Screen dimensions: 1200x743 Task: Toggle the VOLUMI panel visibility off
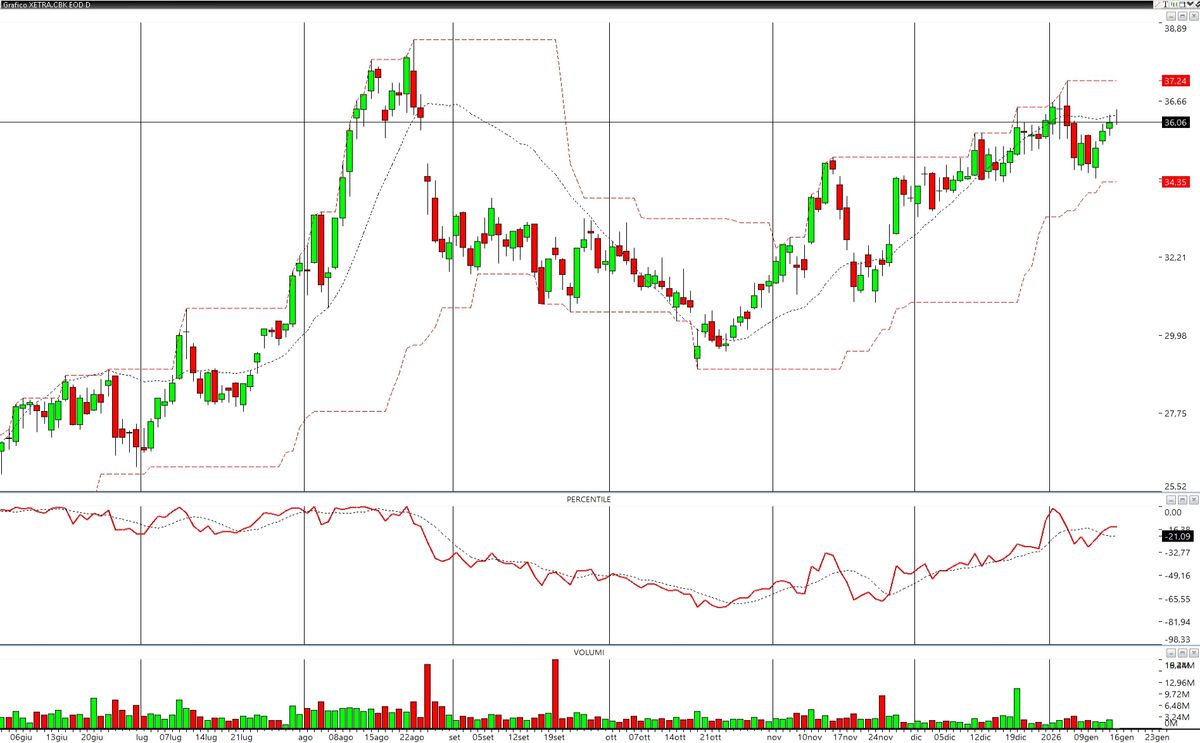point(1193,652)
